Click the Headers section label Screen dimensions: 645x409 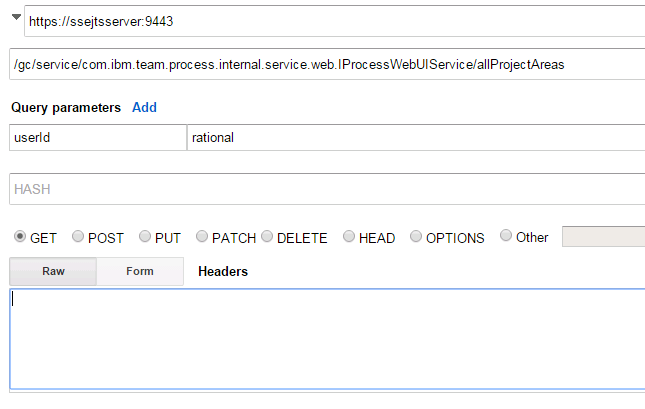(223, 271)
